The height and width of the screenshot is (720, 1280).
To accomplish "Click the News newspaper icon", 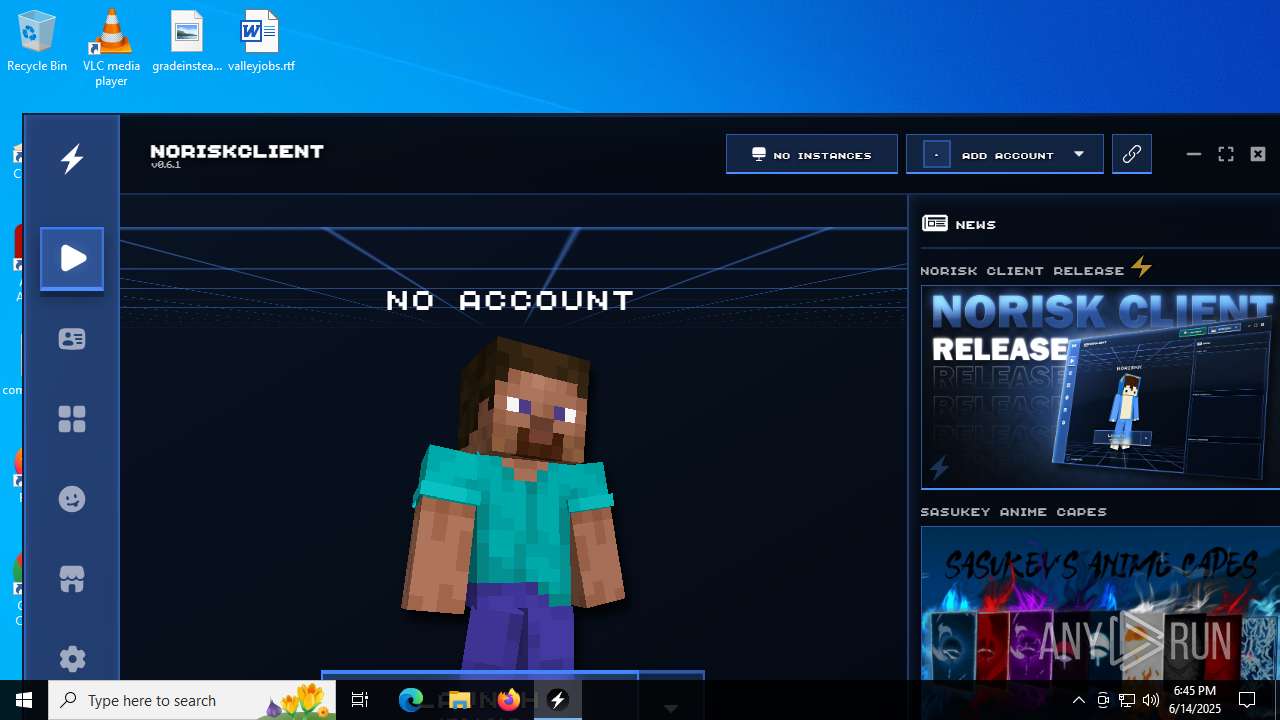I will [x=935, y=223].
